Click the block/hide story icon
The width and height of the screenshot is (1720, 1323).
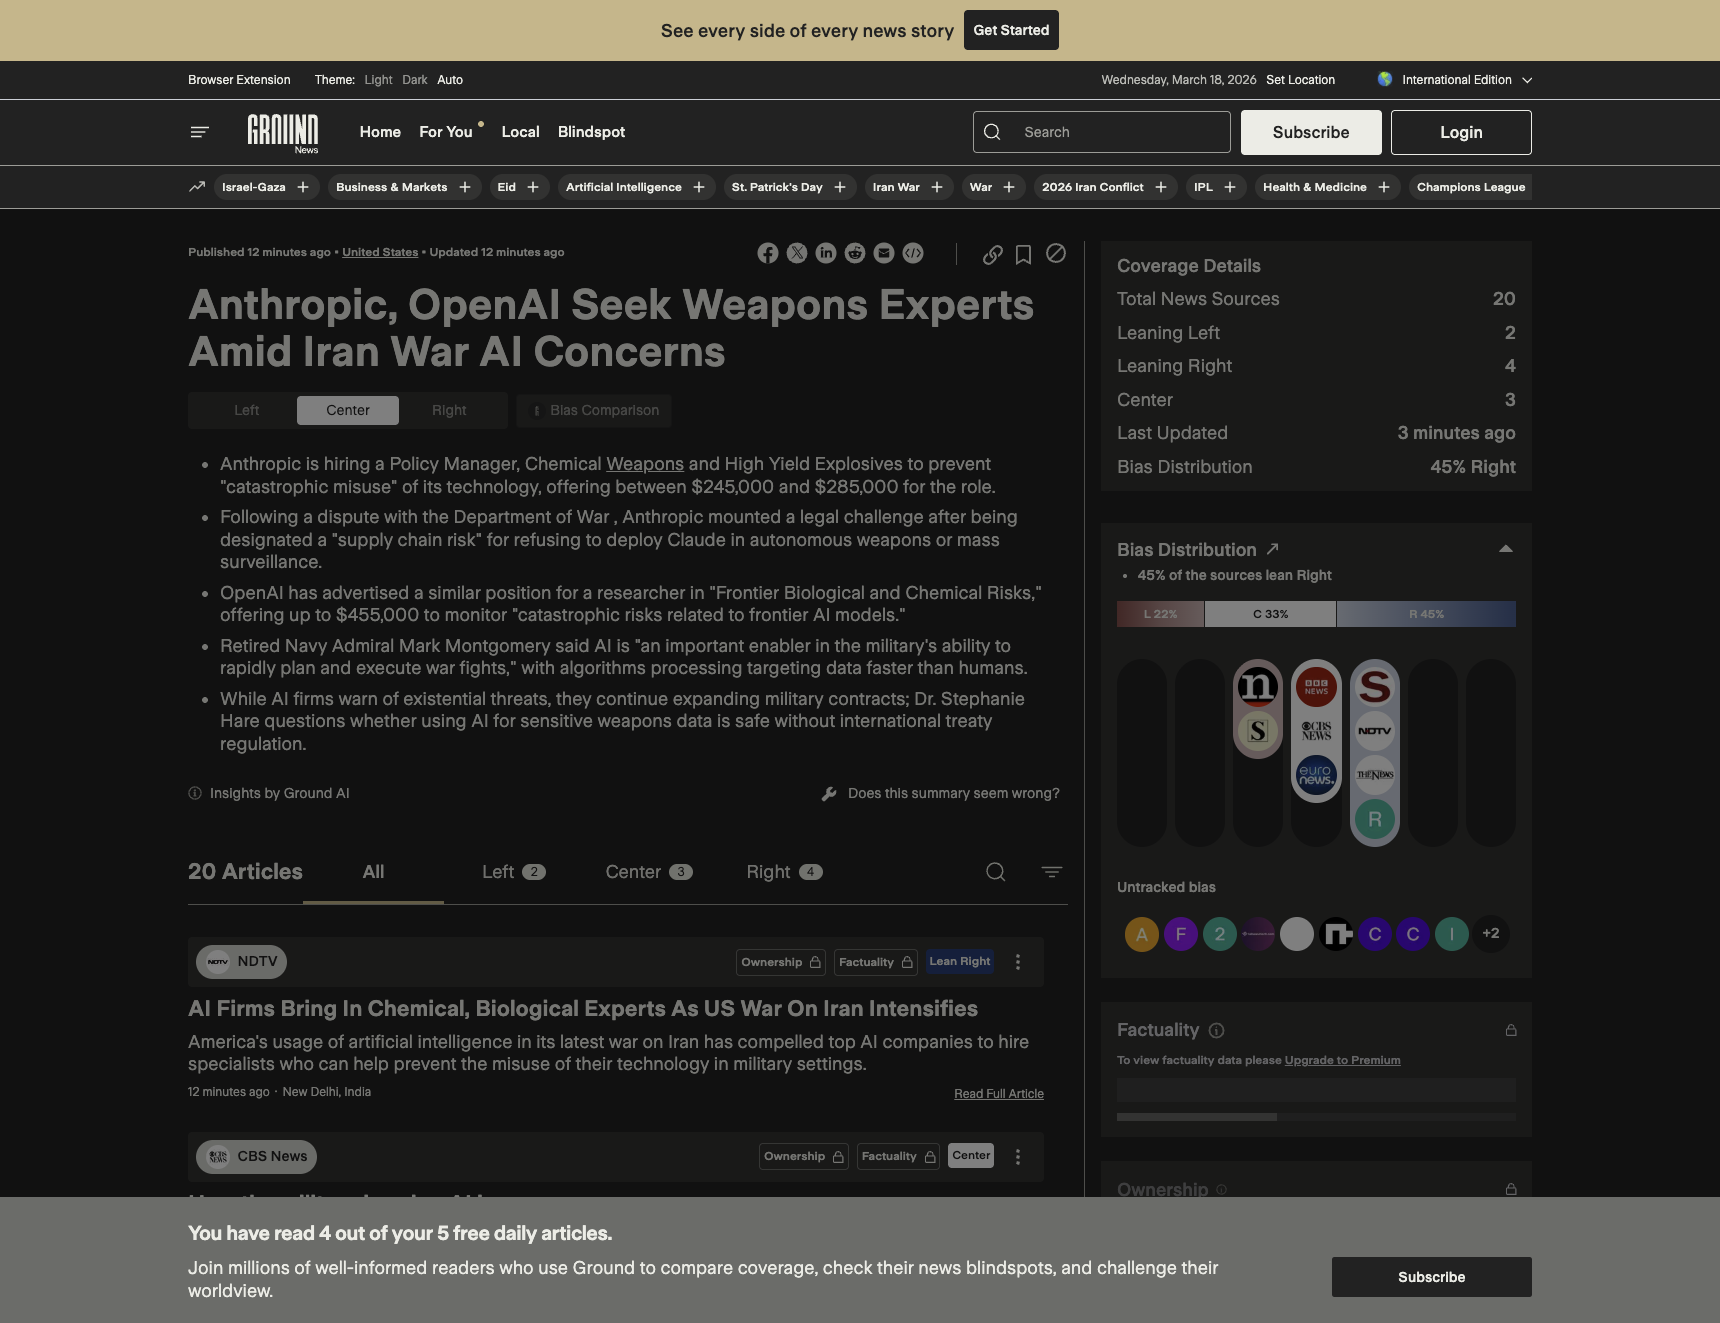[x=1055, y=253]
